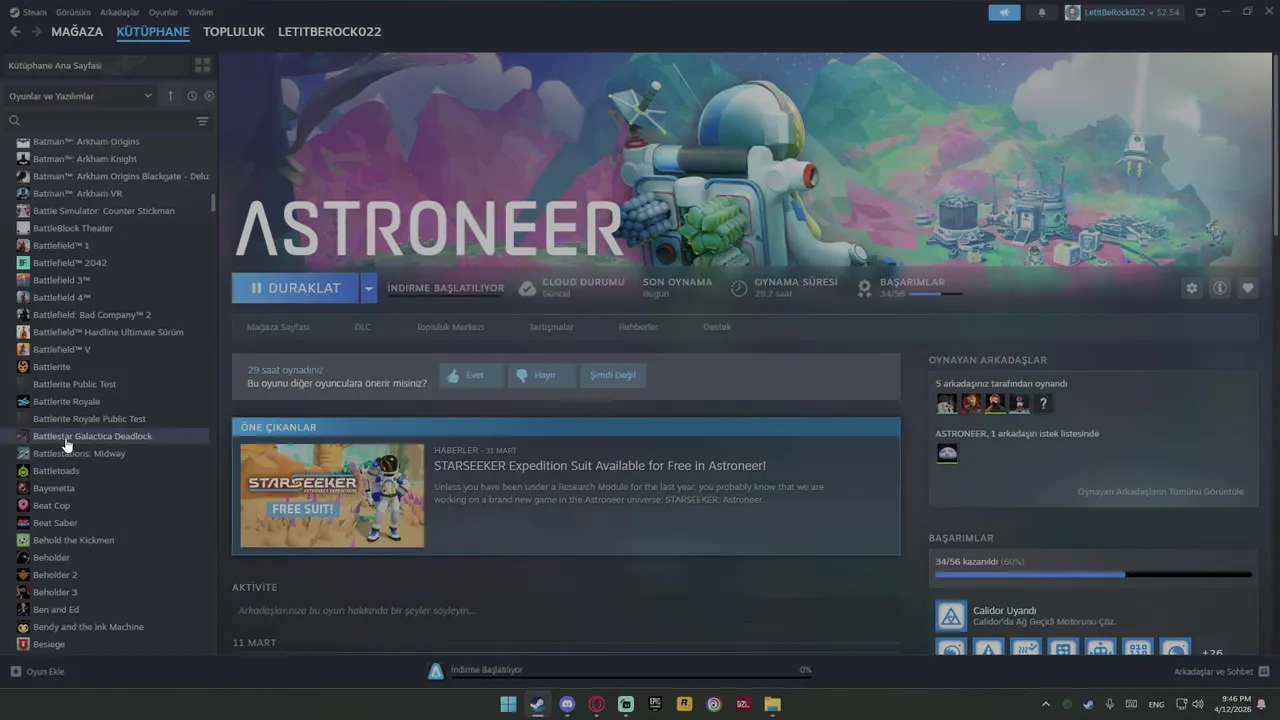
Task: Switch library to grid view icon
Action: pos(203,65)
